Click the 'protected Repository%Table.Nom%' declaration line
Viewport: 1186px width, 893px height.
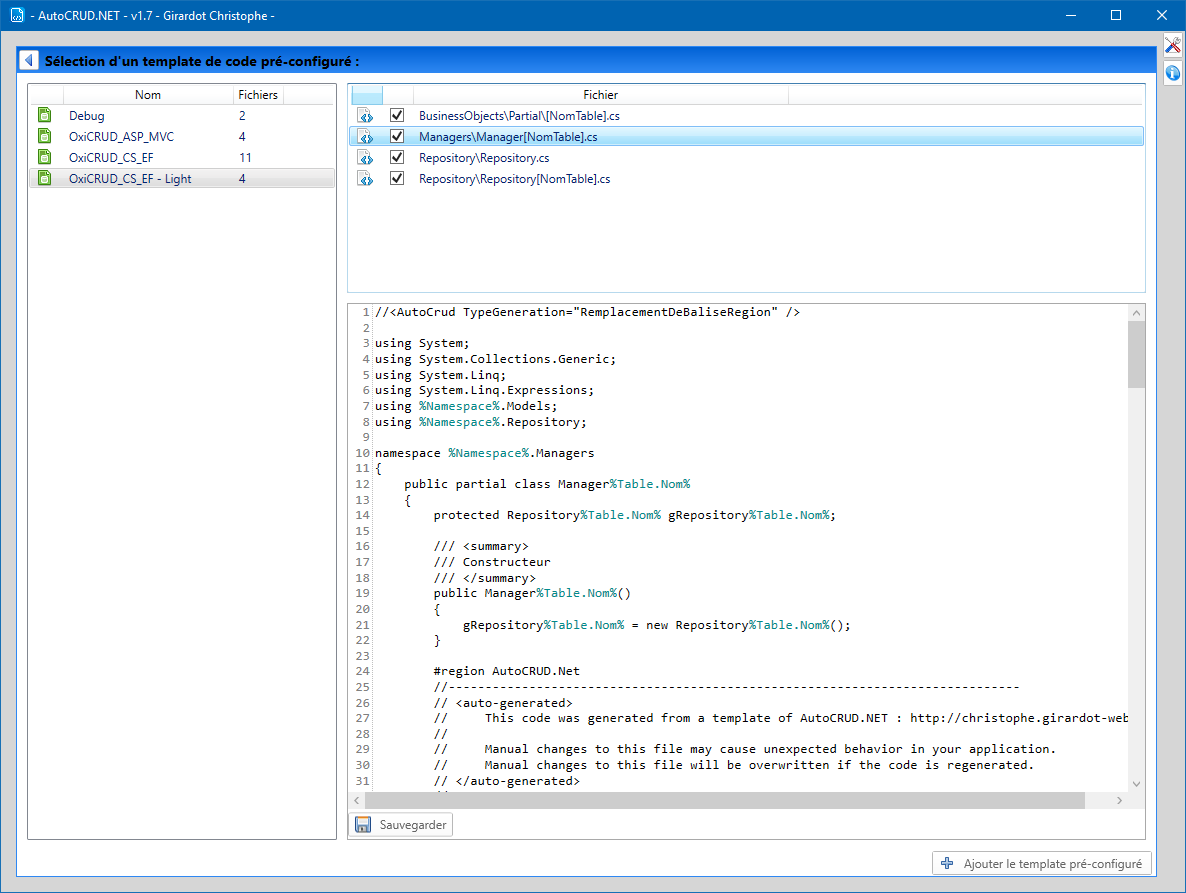(635, 515)
